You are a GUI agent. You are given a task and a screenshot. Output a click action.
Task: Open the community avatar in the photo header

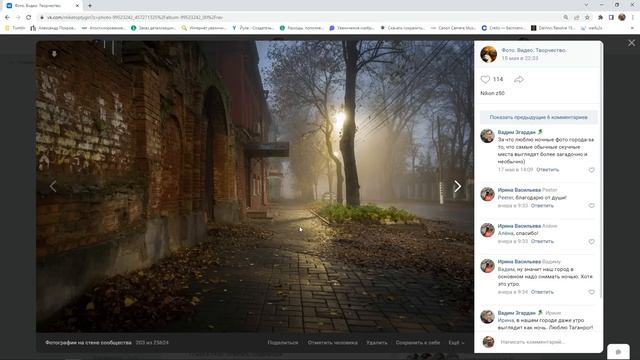488,54
